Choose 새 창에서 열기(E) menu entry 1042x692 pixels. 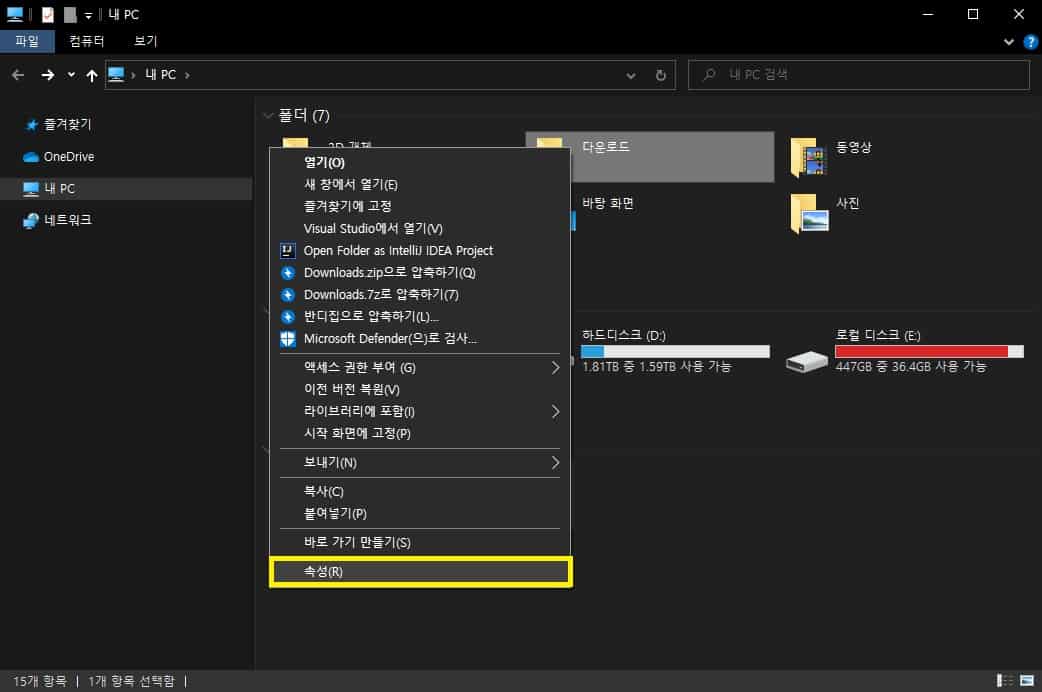(419, 185)
